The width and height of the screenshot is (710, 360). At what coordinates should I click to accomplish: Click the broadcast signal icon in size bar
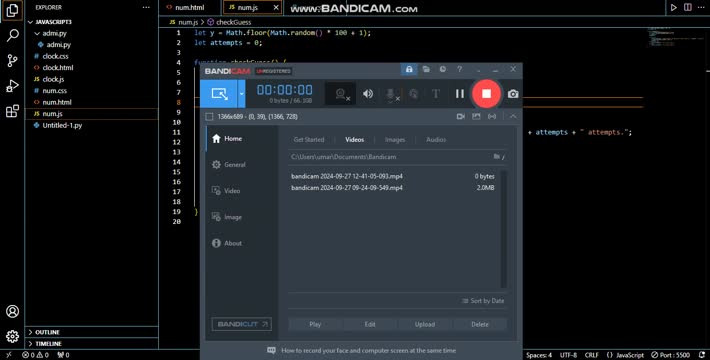492,116
